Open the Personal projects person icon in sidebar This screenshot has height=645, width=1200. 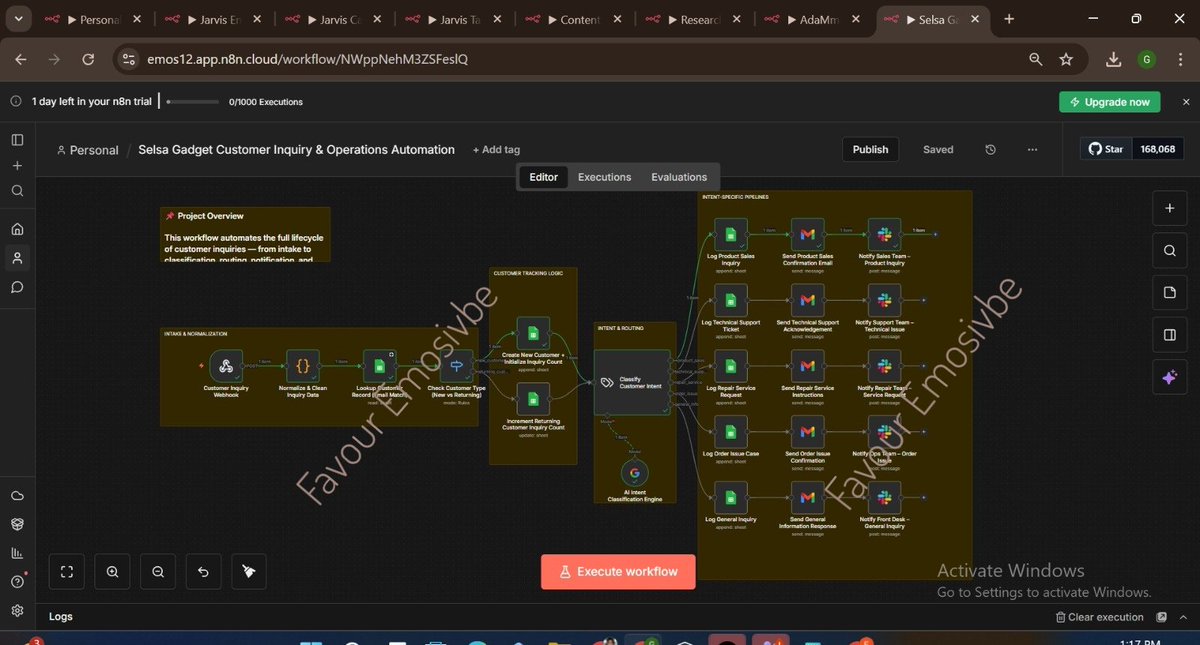tap(17, 258)
